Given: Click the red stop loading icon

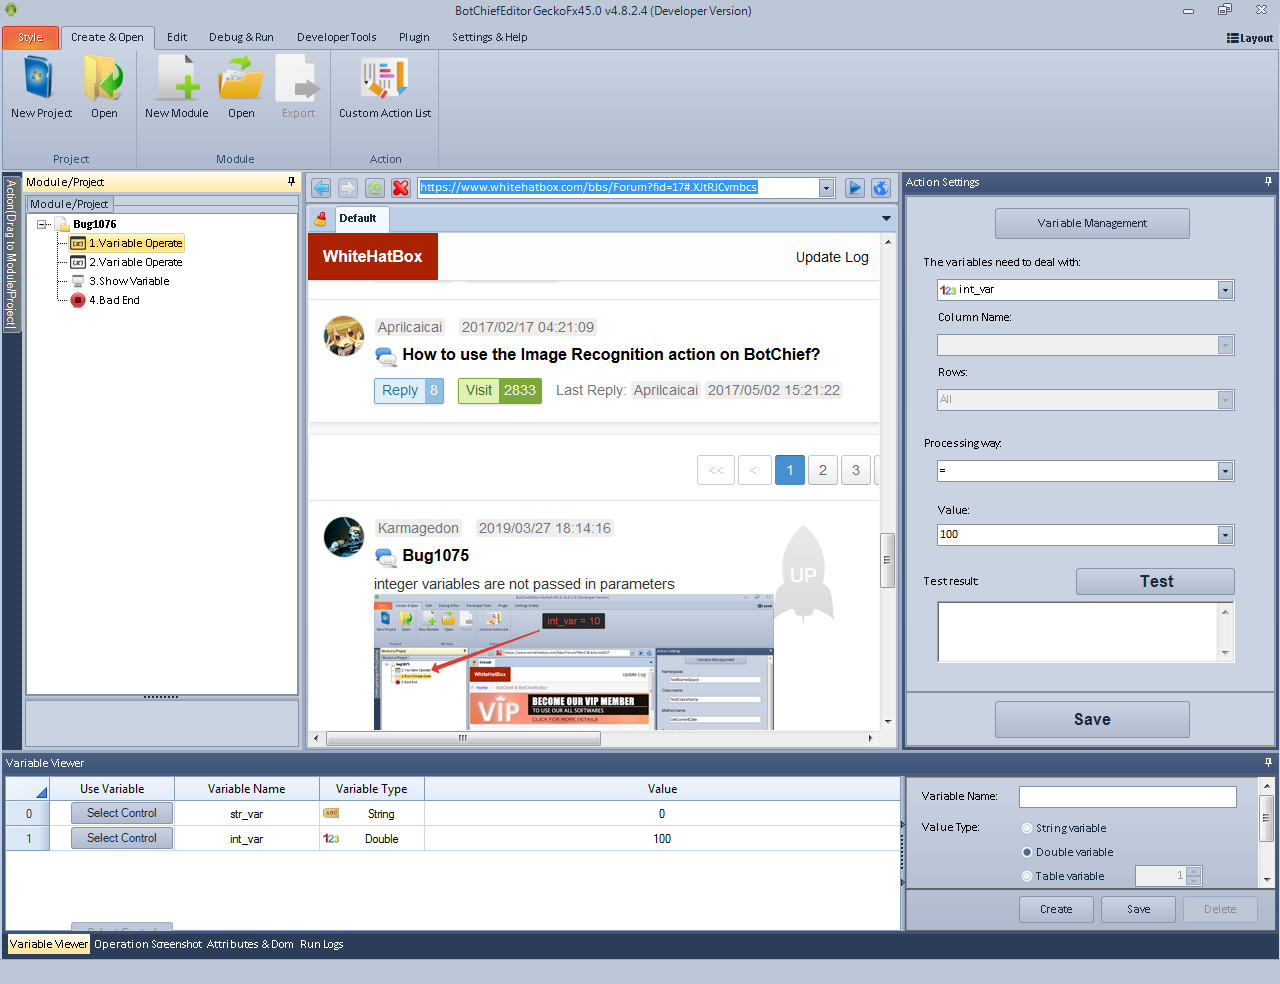Looking at the screenshot, I should pyautogui.click(x=401, y=188).
